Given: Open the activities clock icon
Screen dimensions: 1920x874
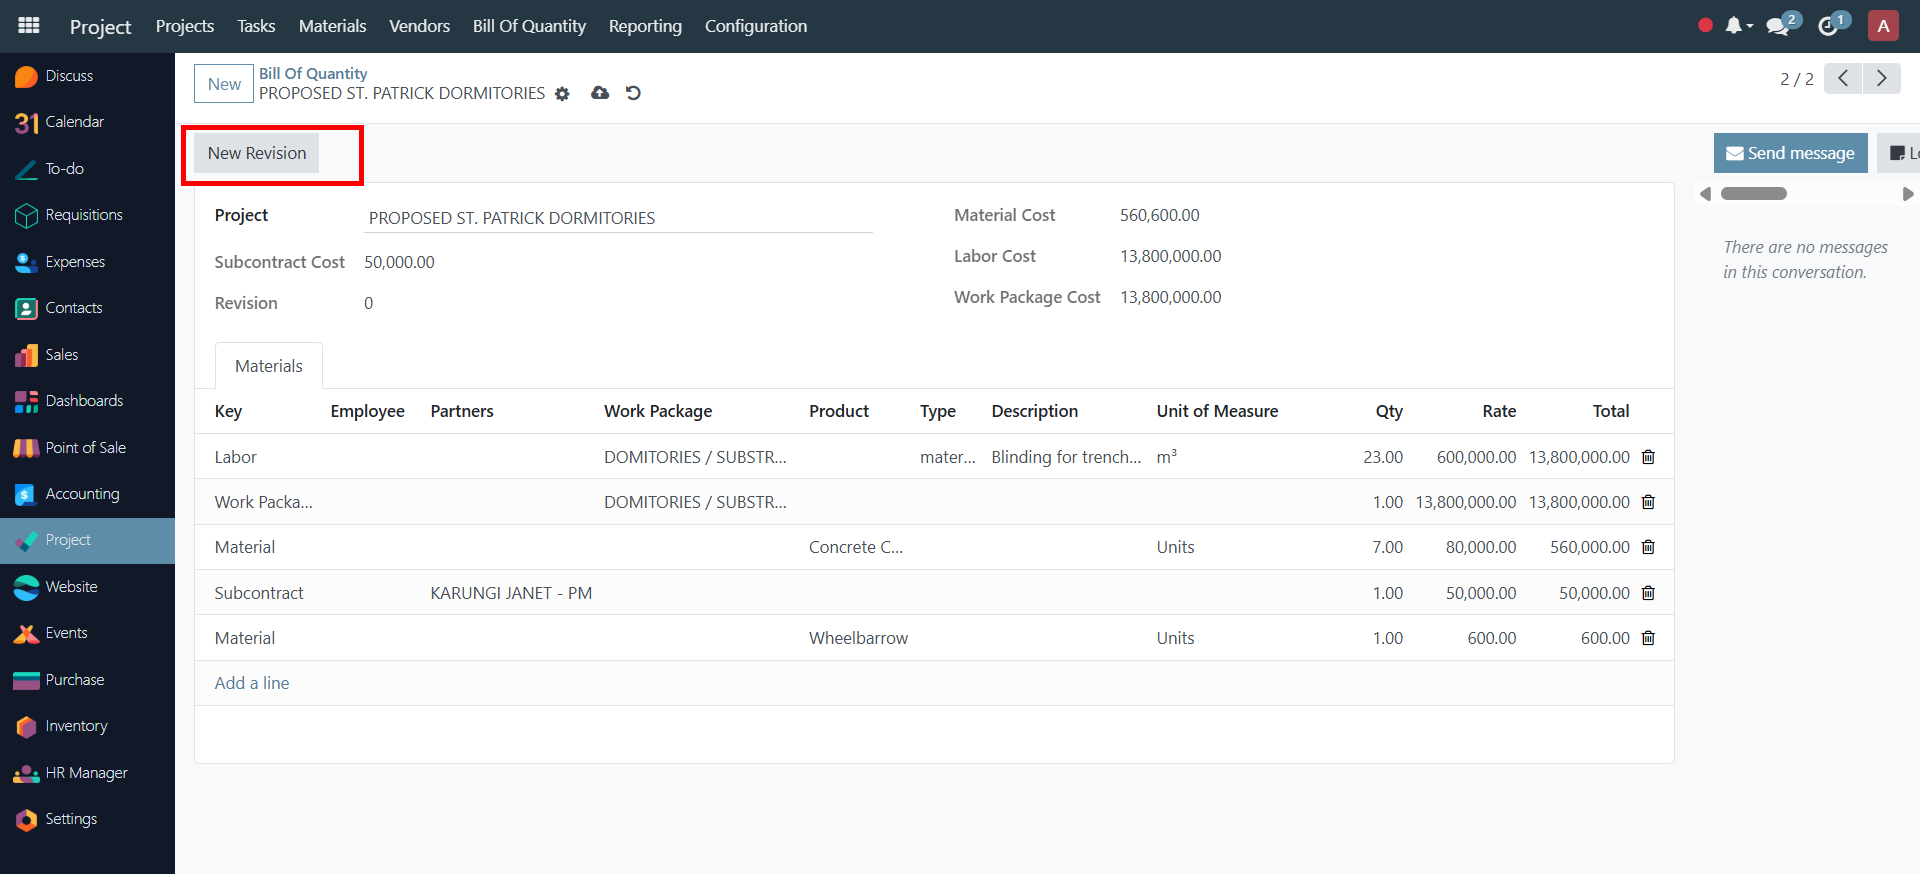Looking at the screenshot, I should [x=1828, y=26].
